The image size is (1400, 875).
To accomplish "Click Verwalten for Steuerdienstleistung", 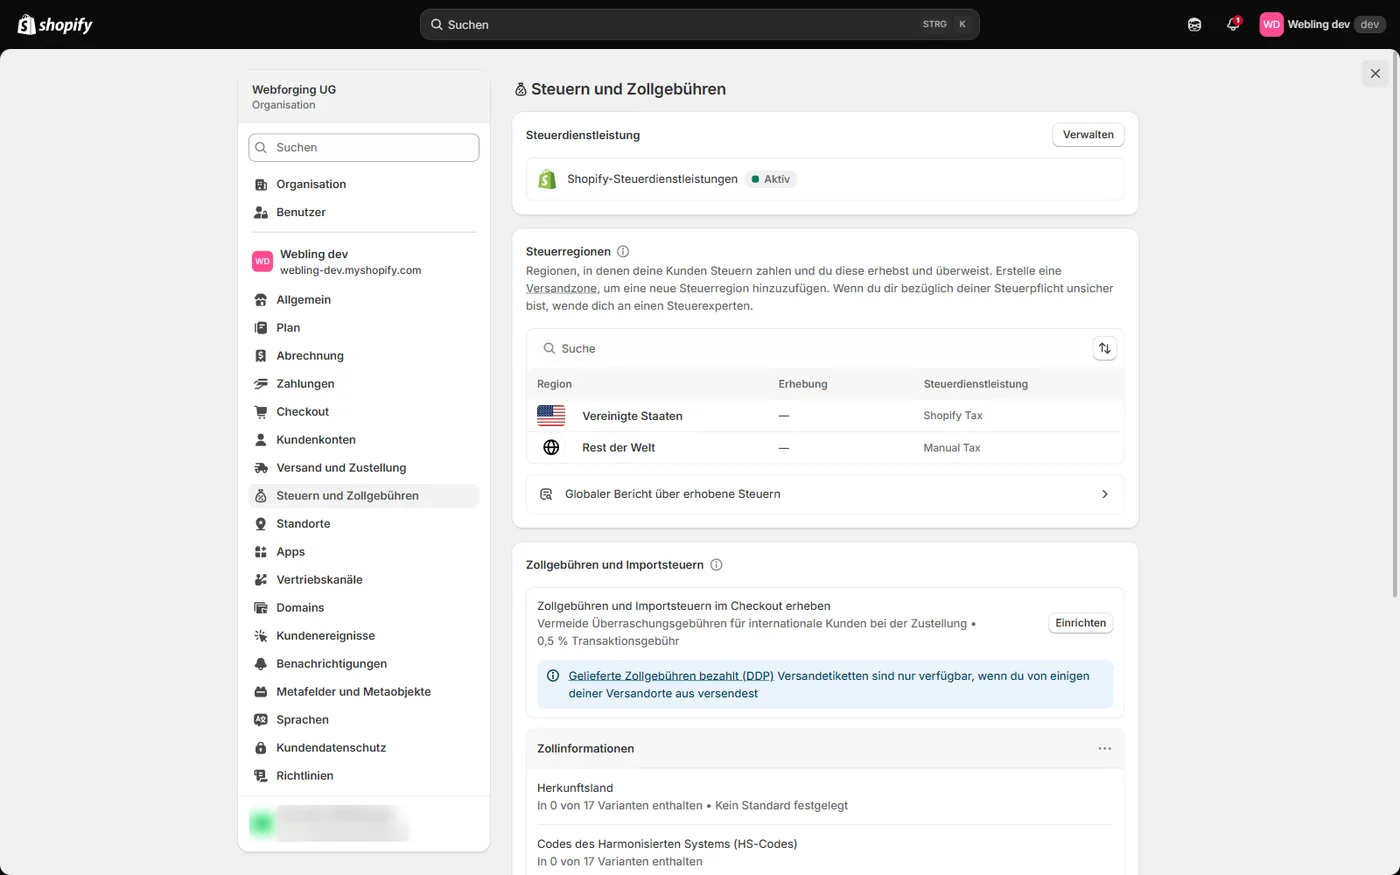I will click(x=1088, y=135).
